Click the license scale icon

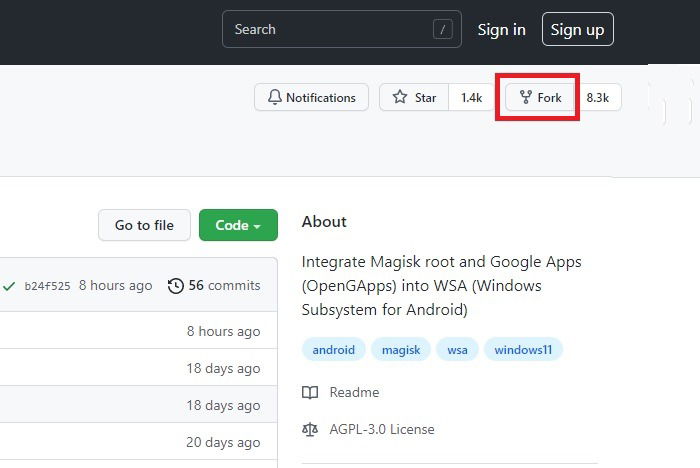tap(310, 430)
